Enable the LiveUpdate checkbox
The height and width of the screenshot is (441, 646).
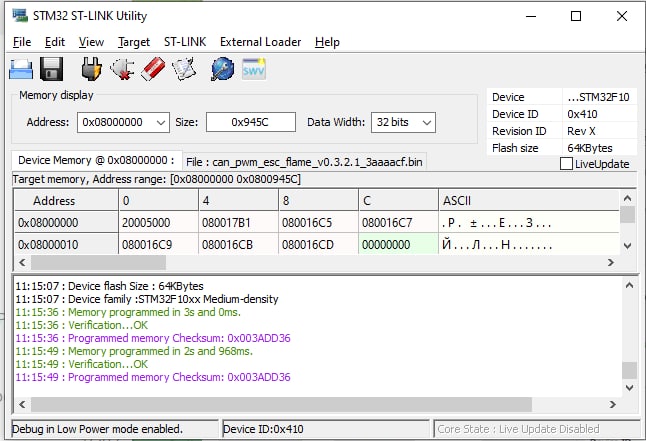(x=566, y=164)
